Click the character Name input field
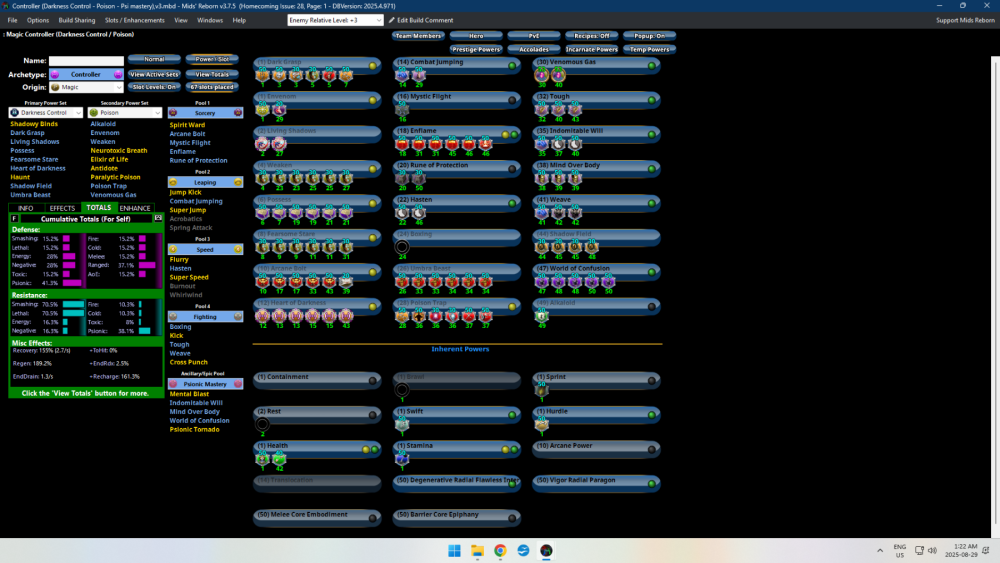 point(86,61)
